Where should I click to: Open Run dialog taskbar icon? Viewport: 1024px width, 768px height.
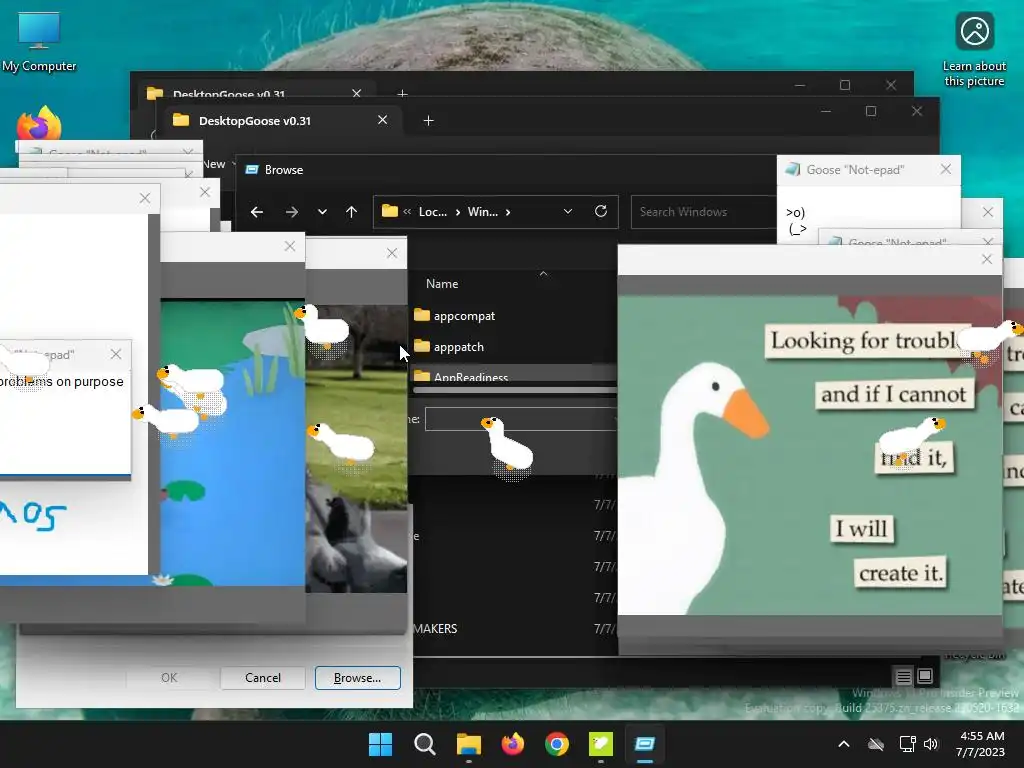click(x=645, y=744)
